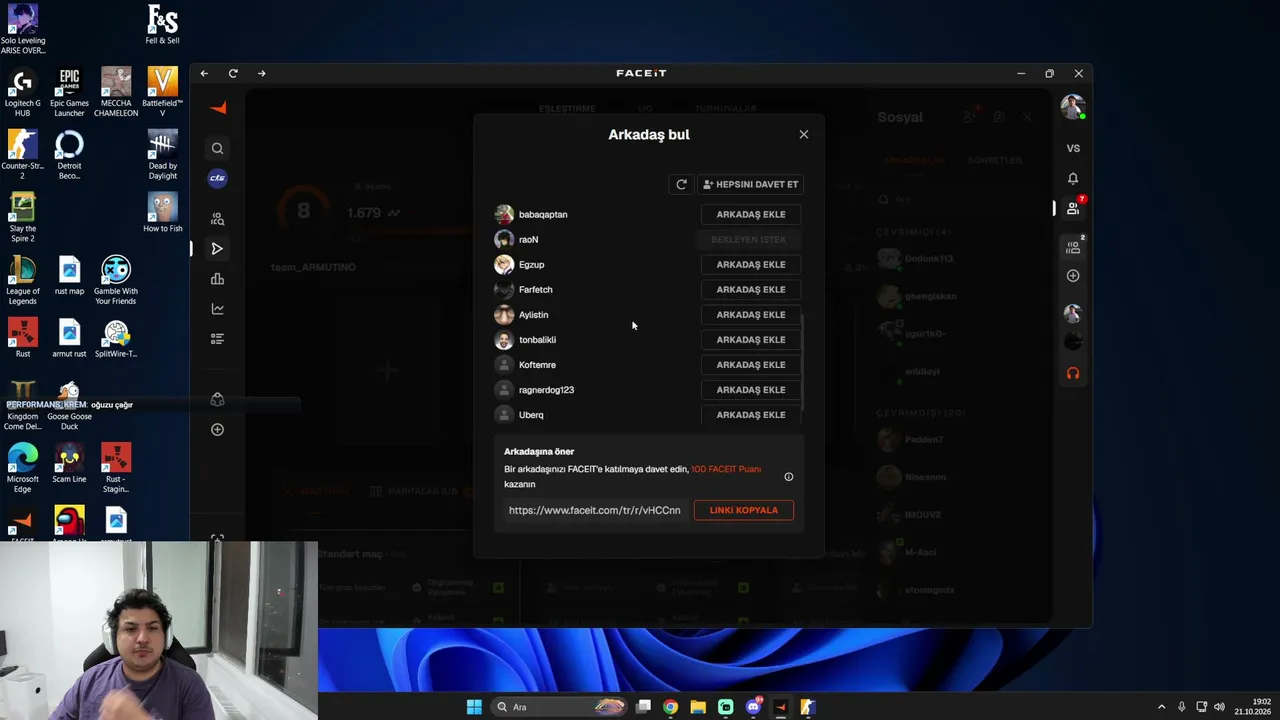Select the CS2 game icon in sidebar
The width and height of the screenshot is (1280, 720).
(217, 178)
